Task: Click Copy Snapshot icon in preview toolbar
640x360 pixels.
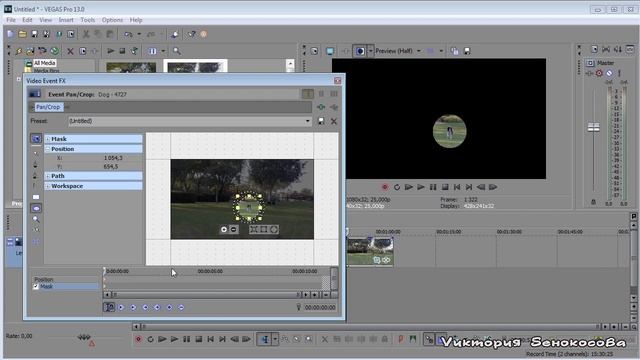Action: point(455,51)
